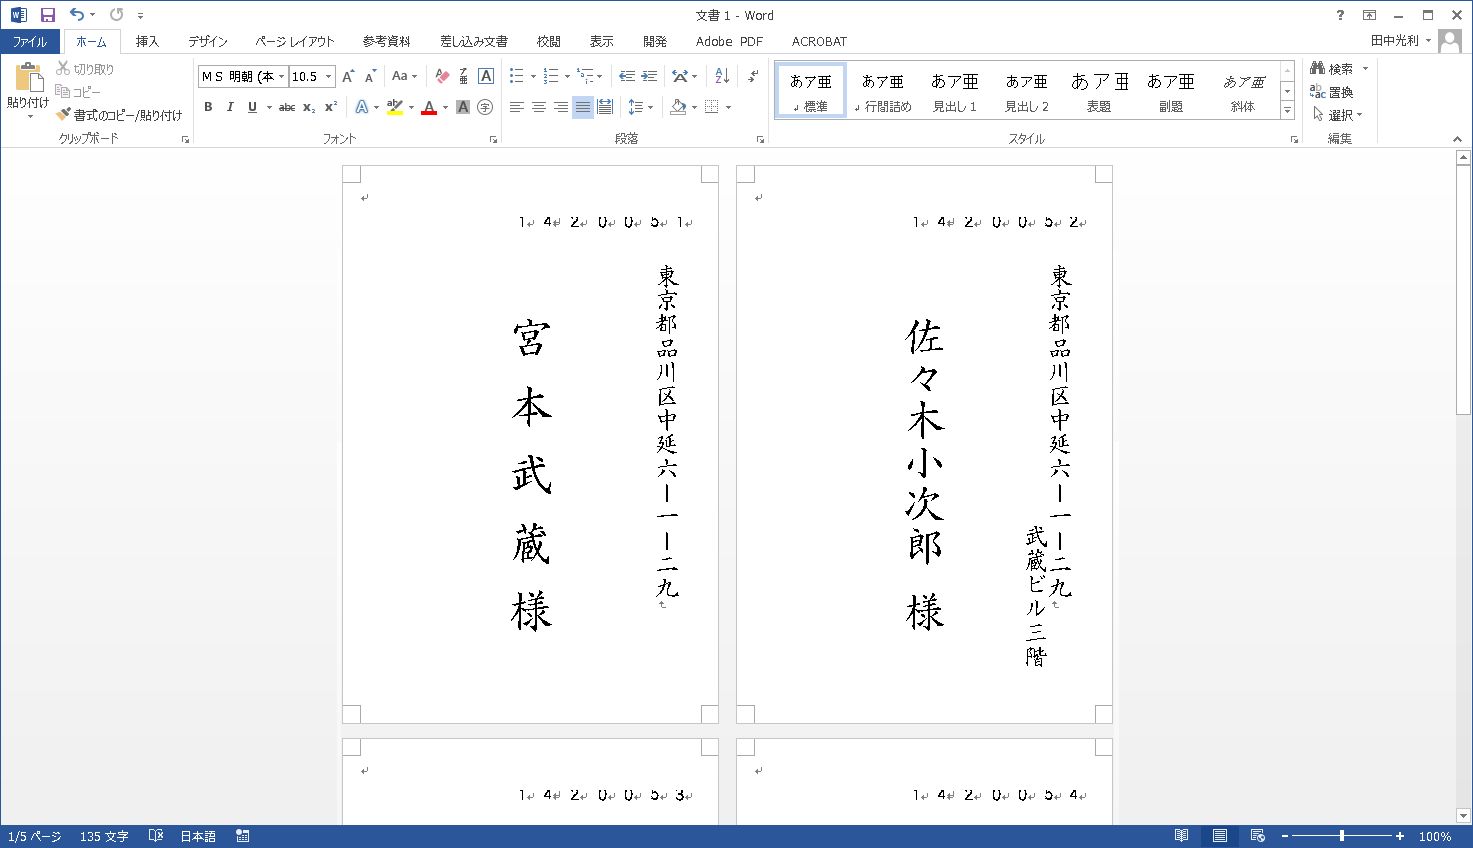Click the increase indent icon
Screen dimensions: 1473x848
click(x=649, y=76)
